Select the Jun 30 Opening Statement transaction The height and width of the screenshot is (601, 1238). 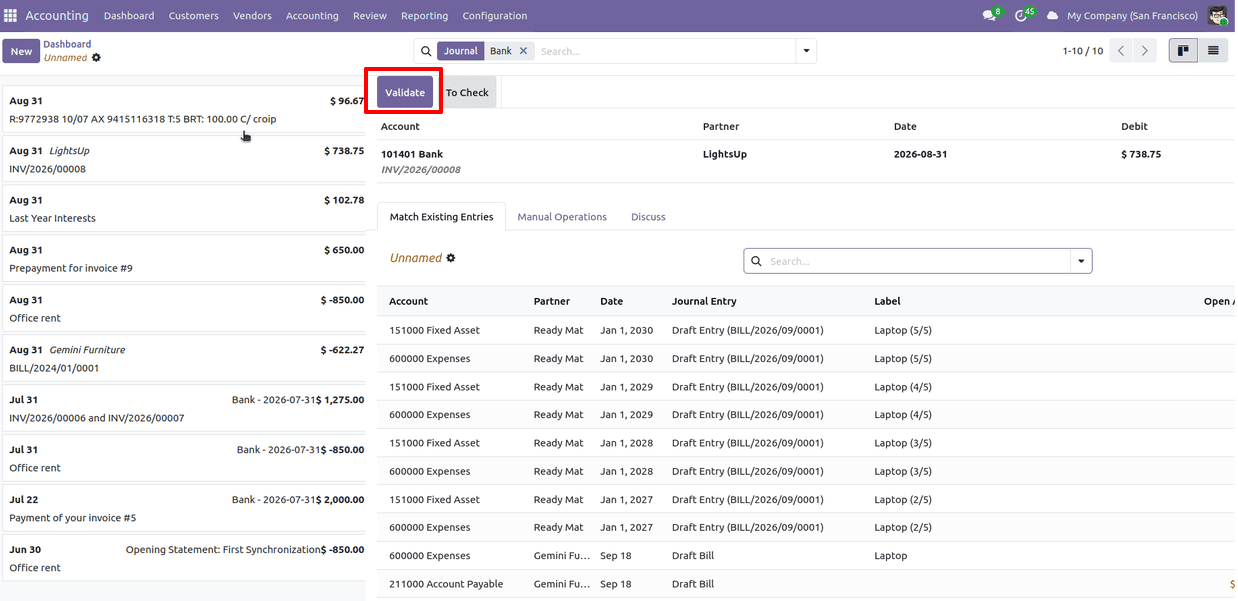coord(186,558)
